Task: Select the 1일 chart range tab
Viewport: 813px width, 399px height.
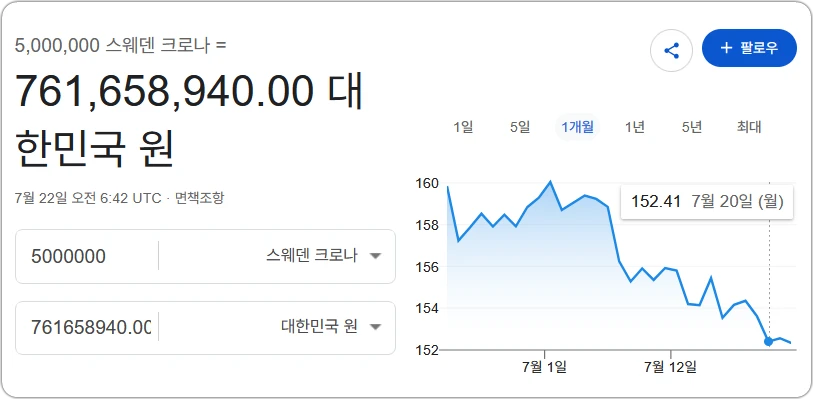Action: coord(463,126)
